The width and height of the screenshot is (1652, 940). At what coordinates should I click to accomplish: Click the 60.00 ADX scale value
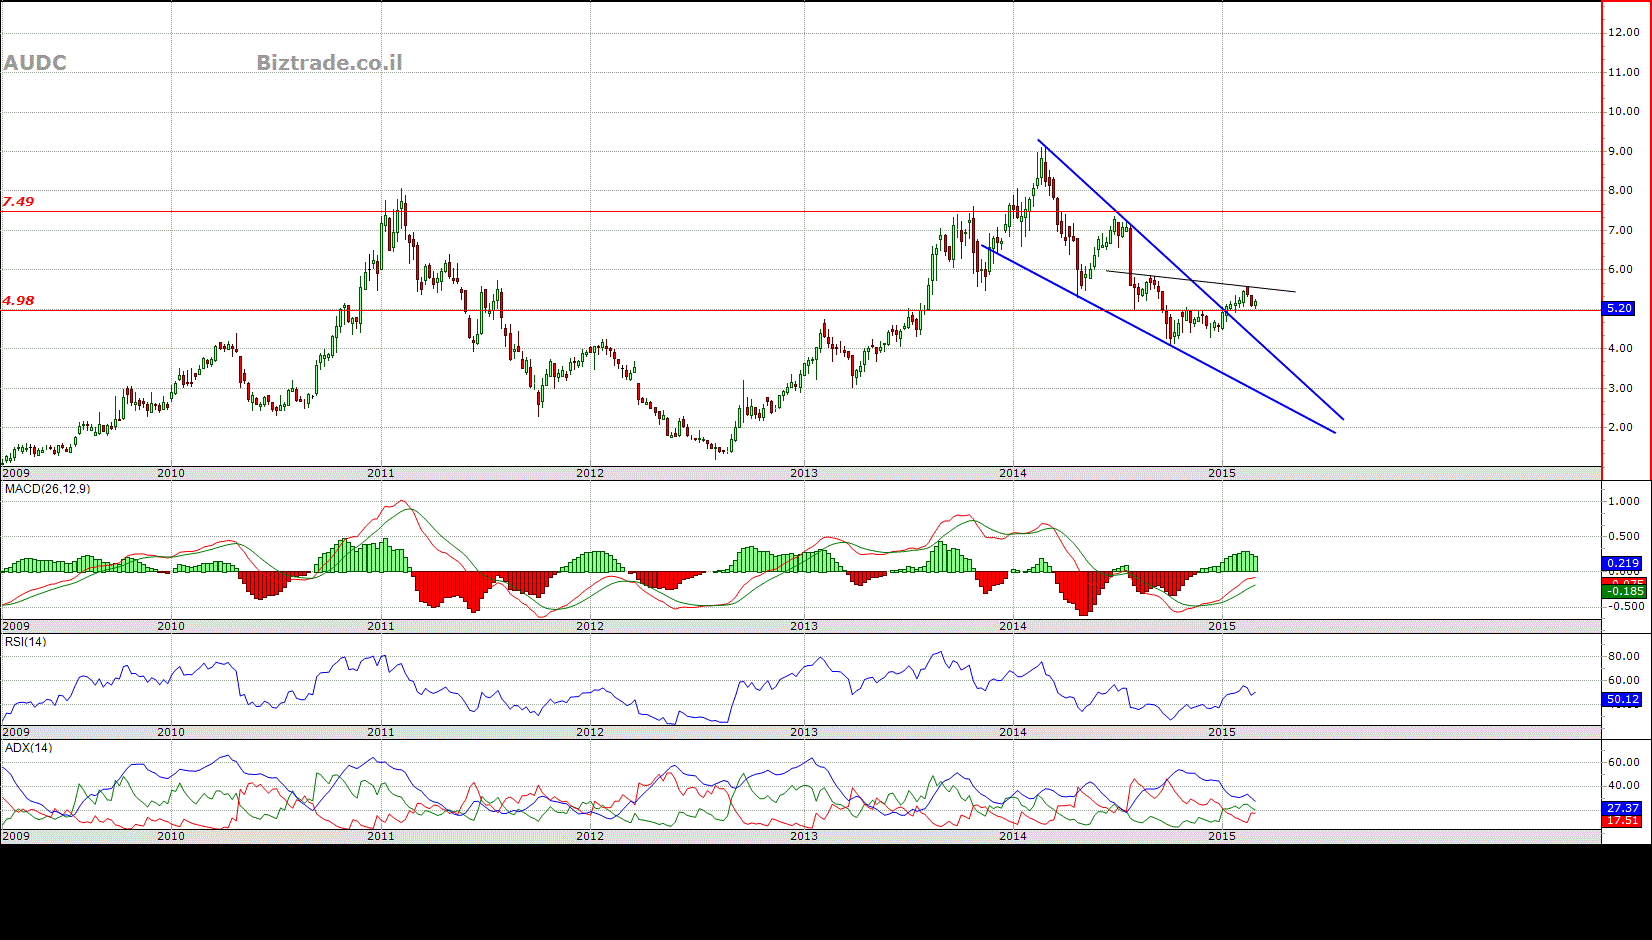coord(1623,762)
